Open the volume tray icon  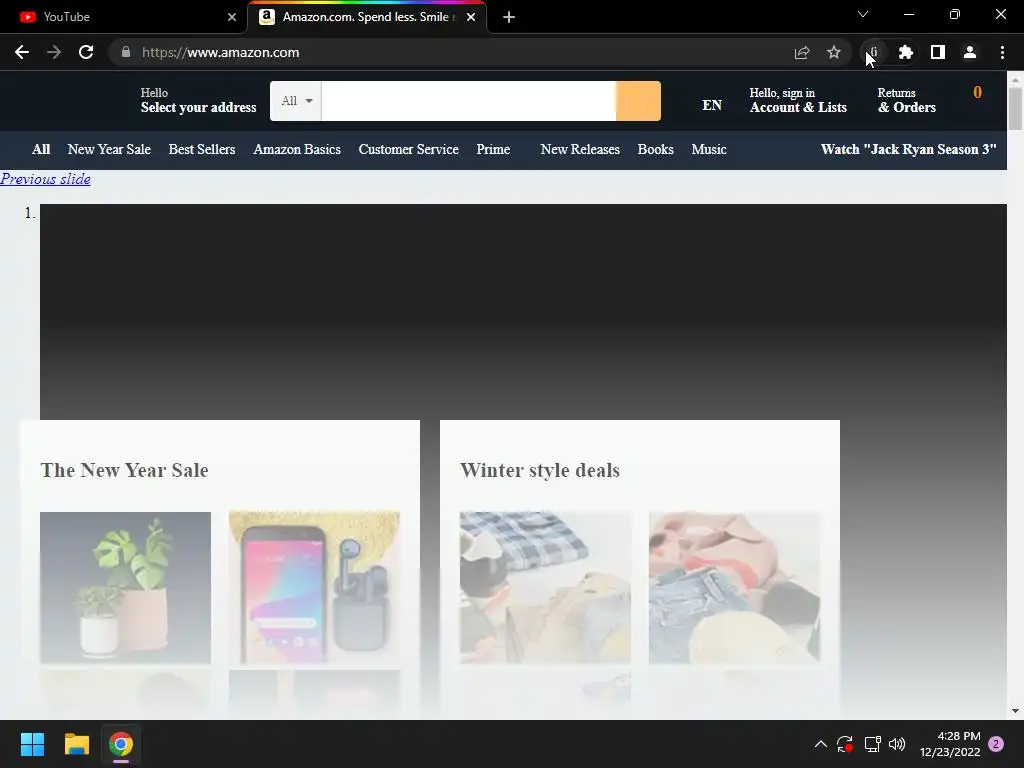(897, 744)
